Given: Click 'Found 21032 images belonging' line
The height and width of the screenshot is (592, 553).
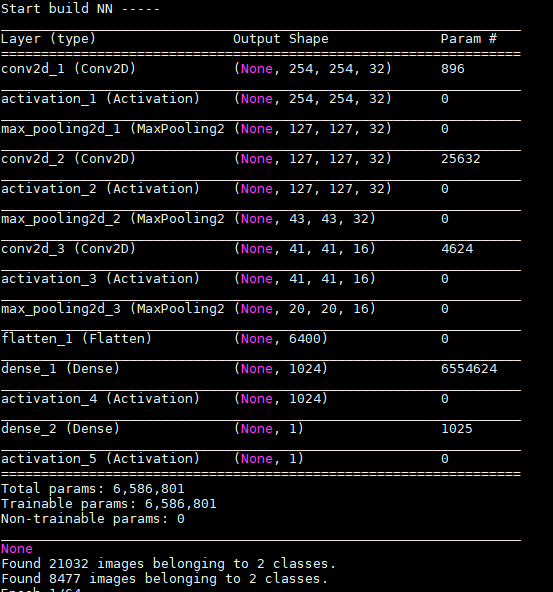Looking at the screenshot, I should (x=168, y=564).
